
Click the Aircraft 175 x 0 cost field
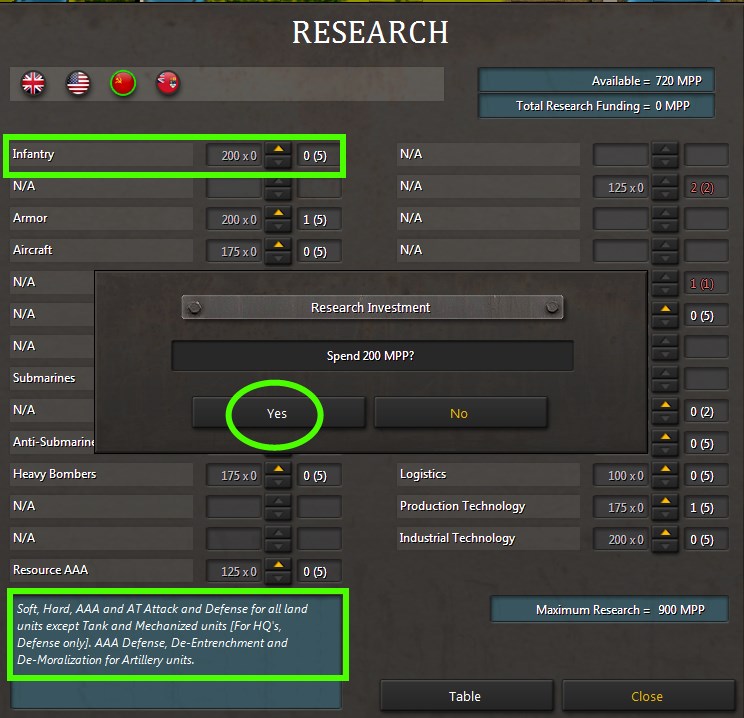(234, 252)
